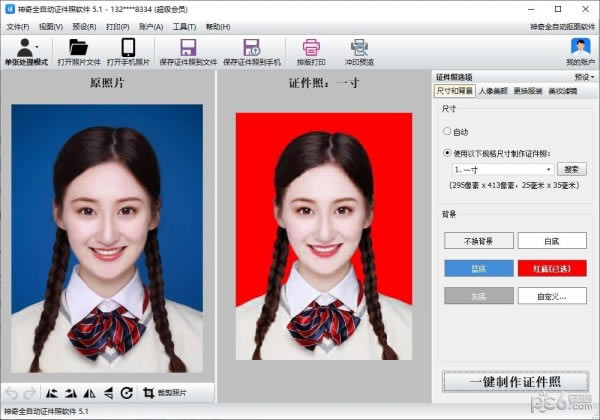Click 保存证件照到手机 toolbar icon
The image size is (600, 420).
[250, 47]
